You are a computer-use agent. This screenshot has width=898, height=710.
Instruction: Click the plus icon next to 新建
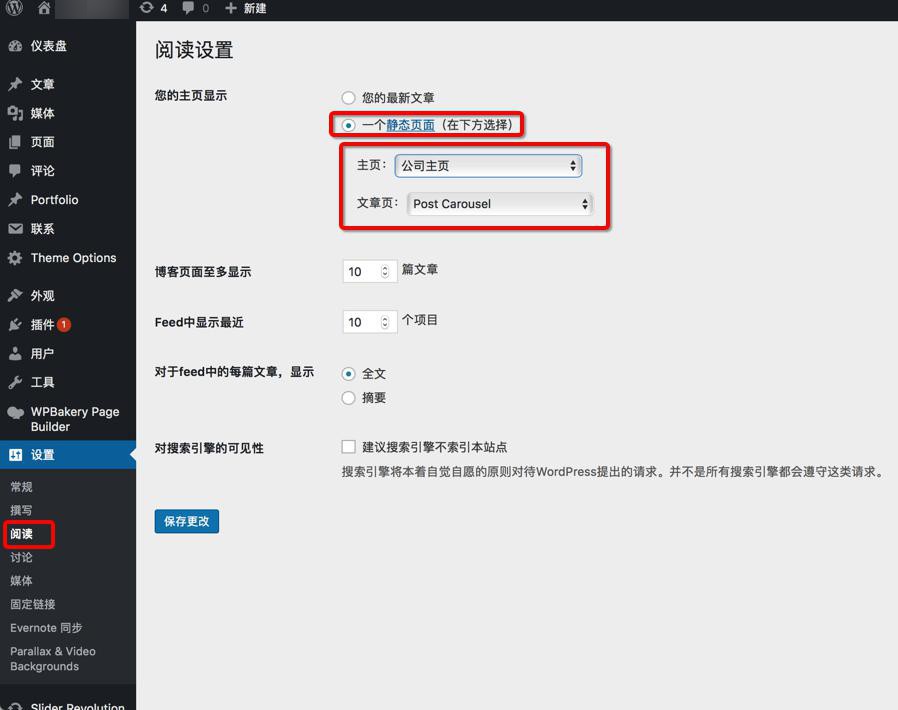231,8
